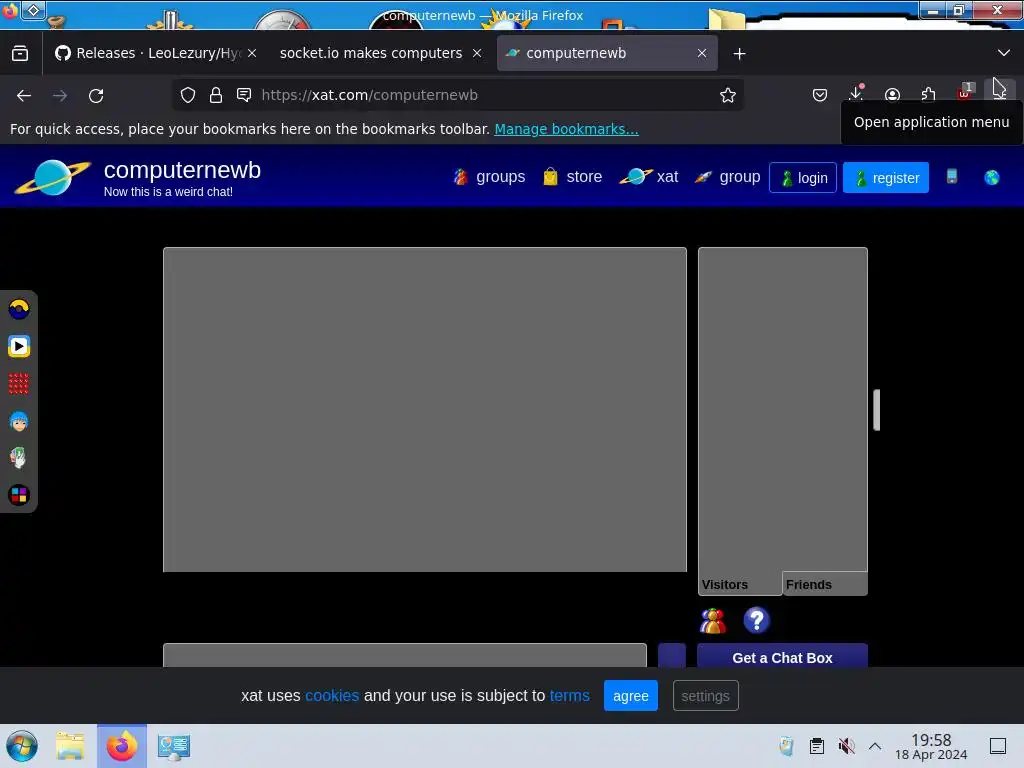
Task: Open tracking protection shield info
Action: click(x=188, y=95)
